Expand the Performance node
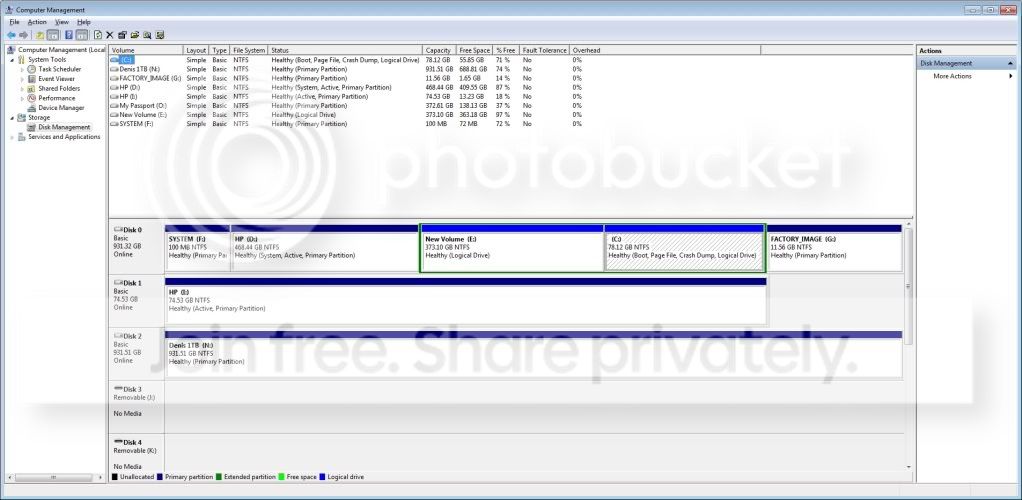The width and height of the screenshot is (1022, 500). click(22, 98)
